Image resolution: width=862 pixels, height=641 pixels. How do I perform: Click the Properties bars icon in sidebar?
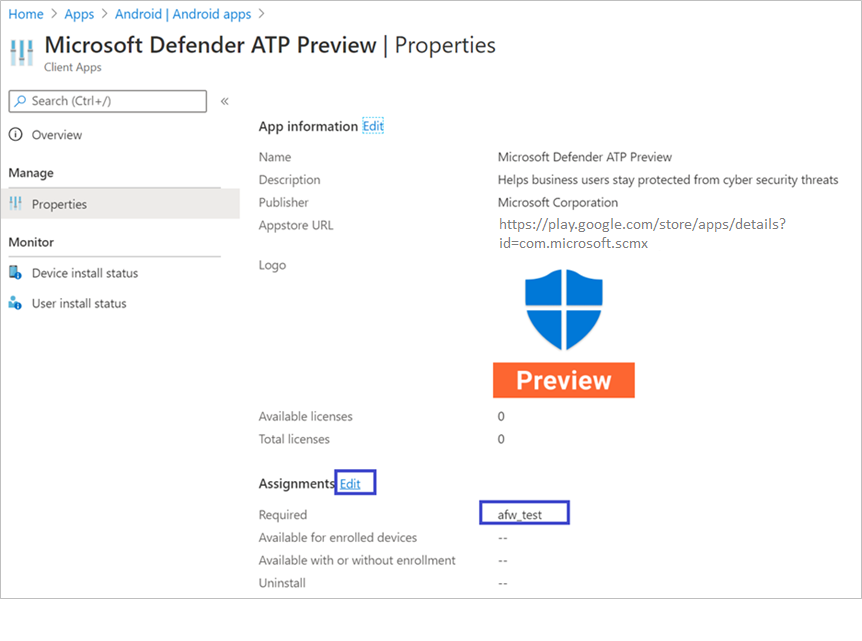pos(16,204)
